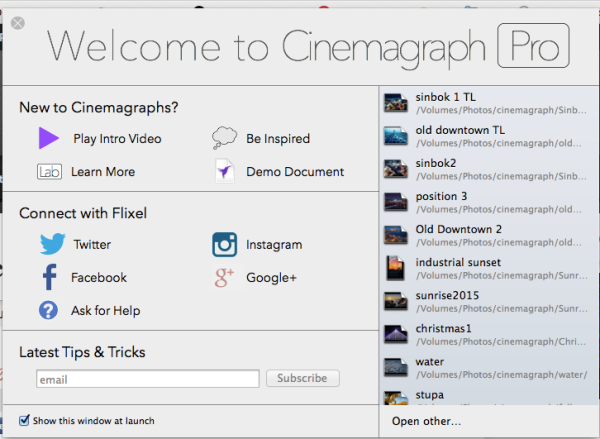Image resolution: width=600 pixels, height=439 pixels.
Task: Click Open other... button
Action: pyautogui.click(x=426, y=421)
